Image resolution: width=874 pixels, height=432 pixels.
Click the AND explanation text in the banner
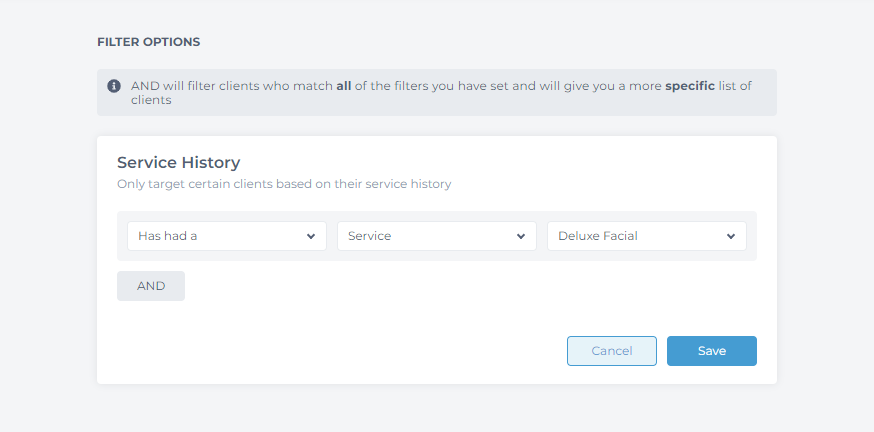(441, 93)
